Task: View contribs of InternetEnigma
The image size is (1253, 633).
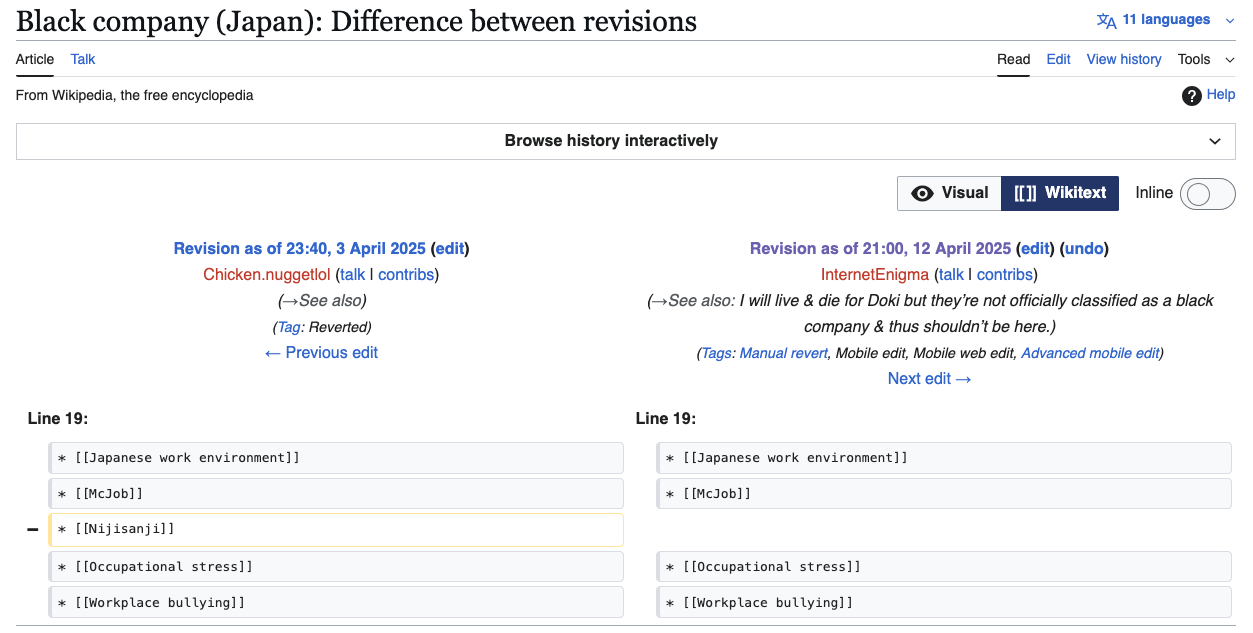Action: click(x=1004, y=274)
